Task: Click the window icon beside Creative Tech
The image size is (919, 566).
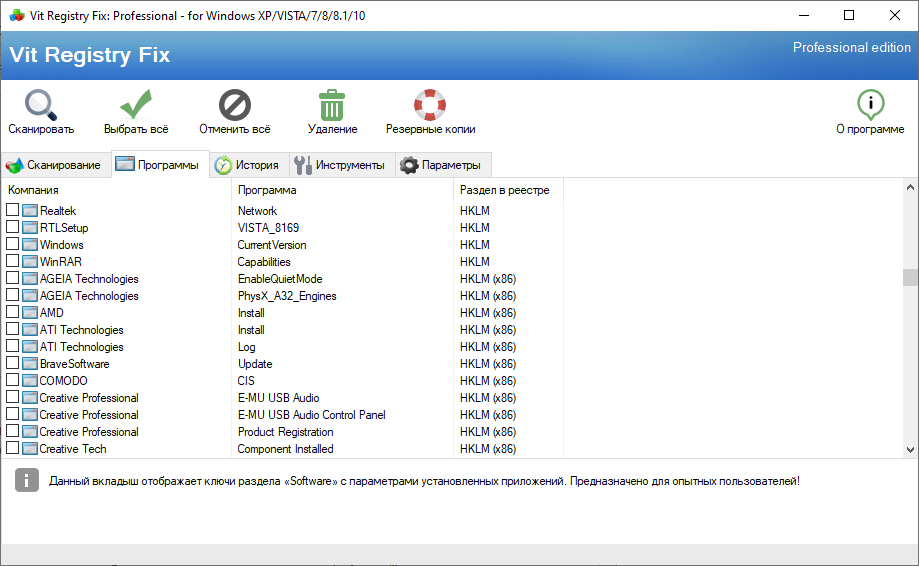Action: (30, 448)
